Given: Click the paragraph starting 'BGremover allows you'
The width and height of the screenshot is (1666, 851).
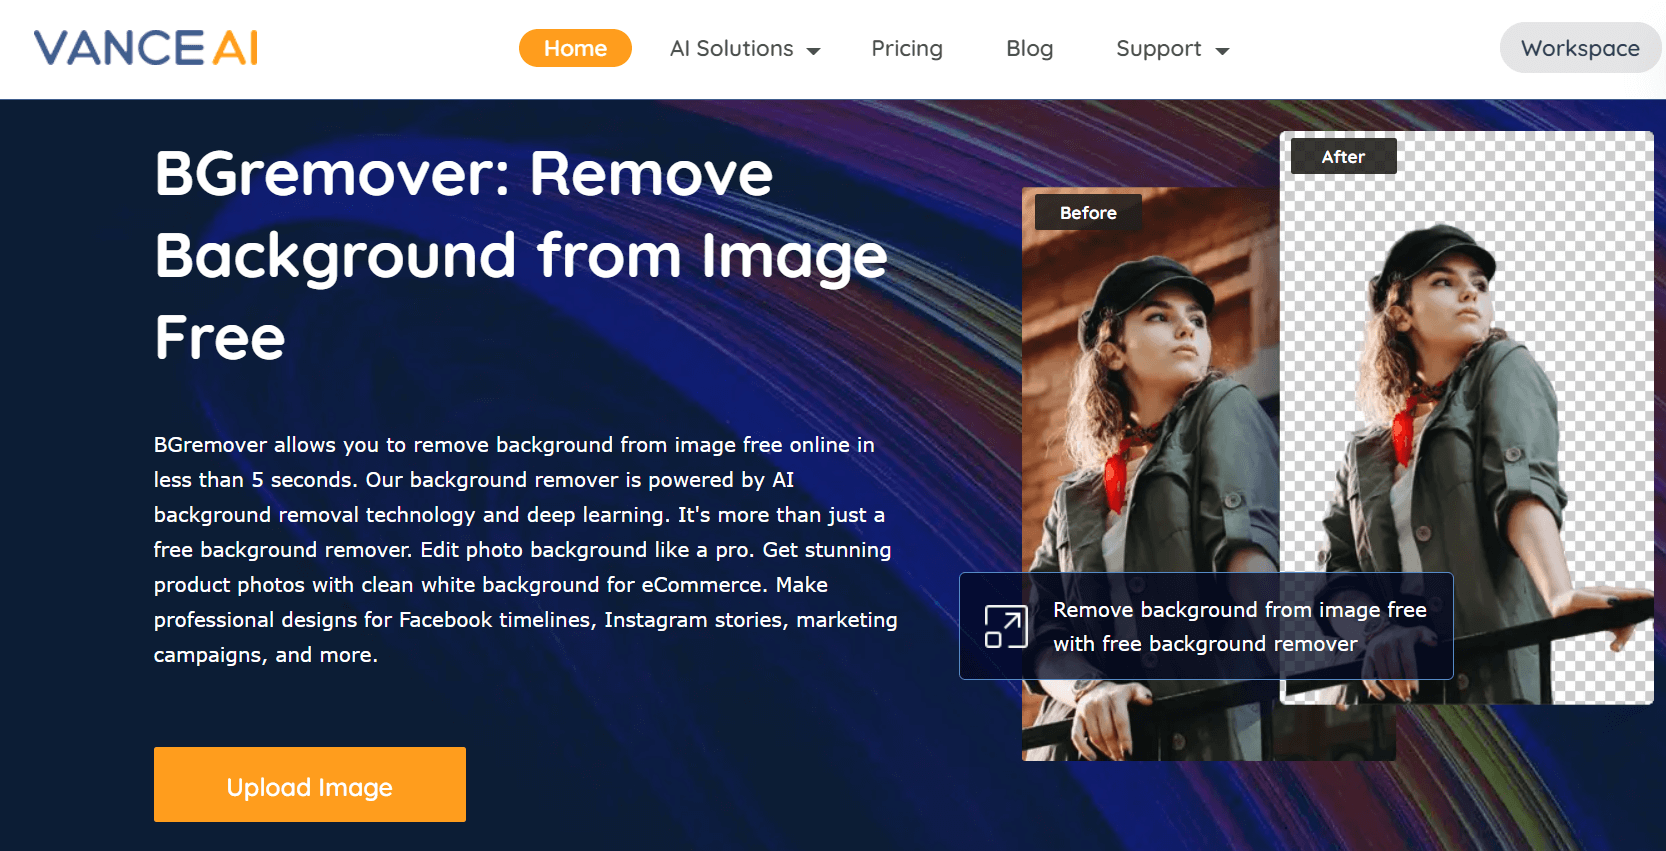Looking at the screenshot, I should click(x=525, y=550).
